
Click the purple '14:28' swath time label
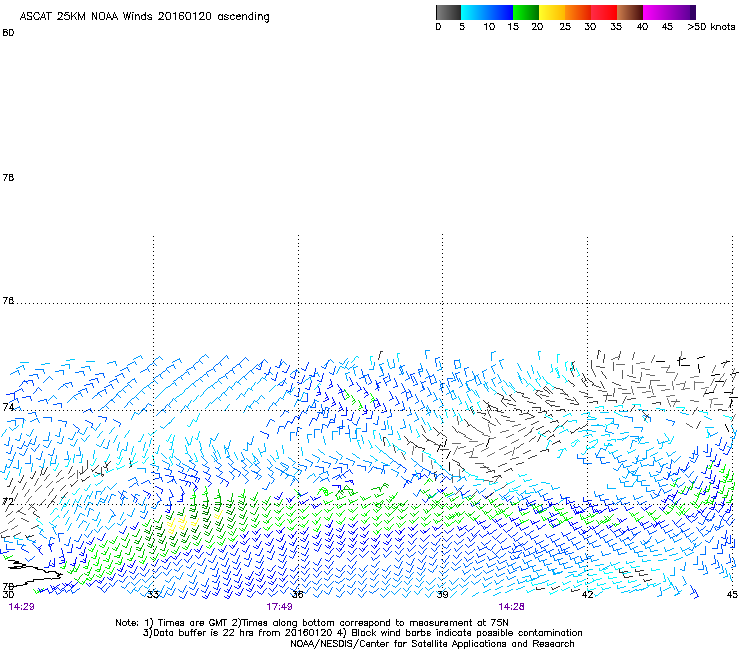(512, 607)
